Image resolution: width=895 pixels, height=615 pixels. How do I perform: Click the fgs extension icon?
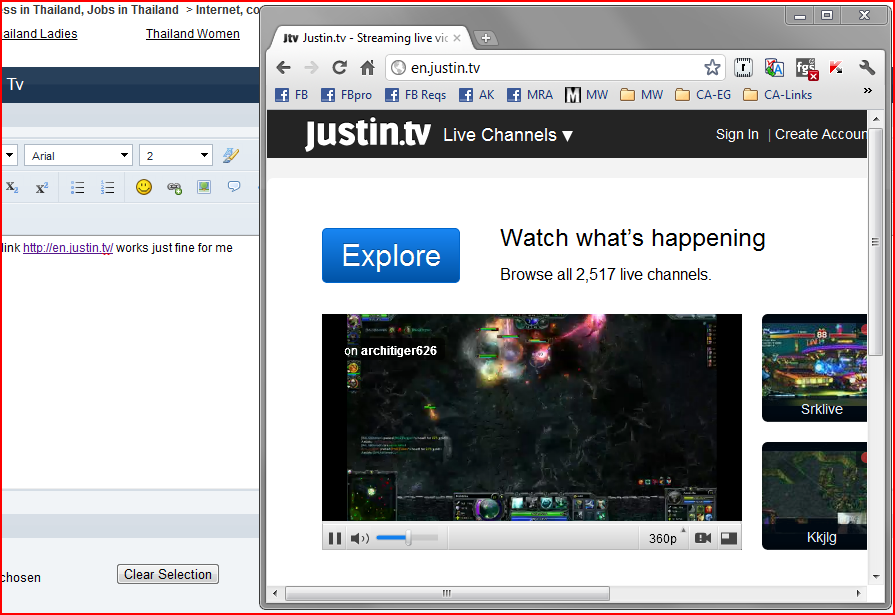[806, 69]
